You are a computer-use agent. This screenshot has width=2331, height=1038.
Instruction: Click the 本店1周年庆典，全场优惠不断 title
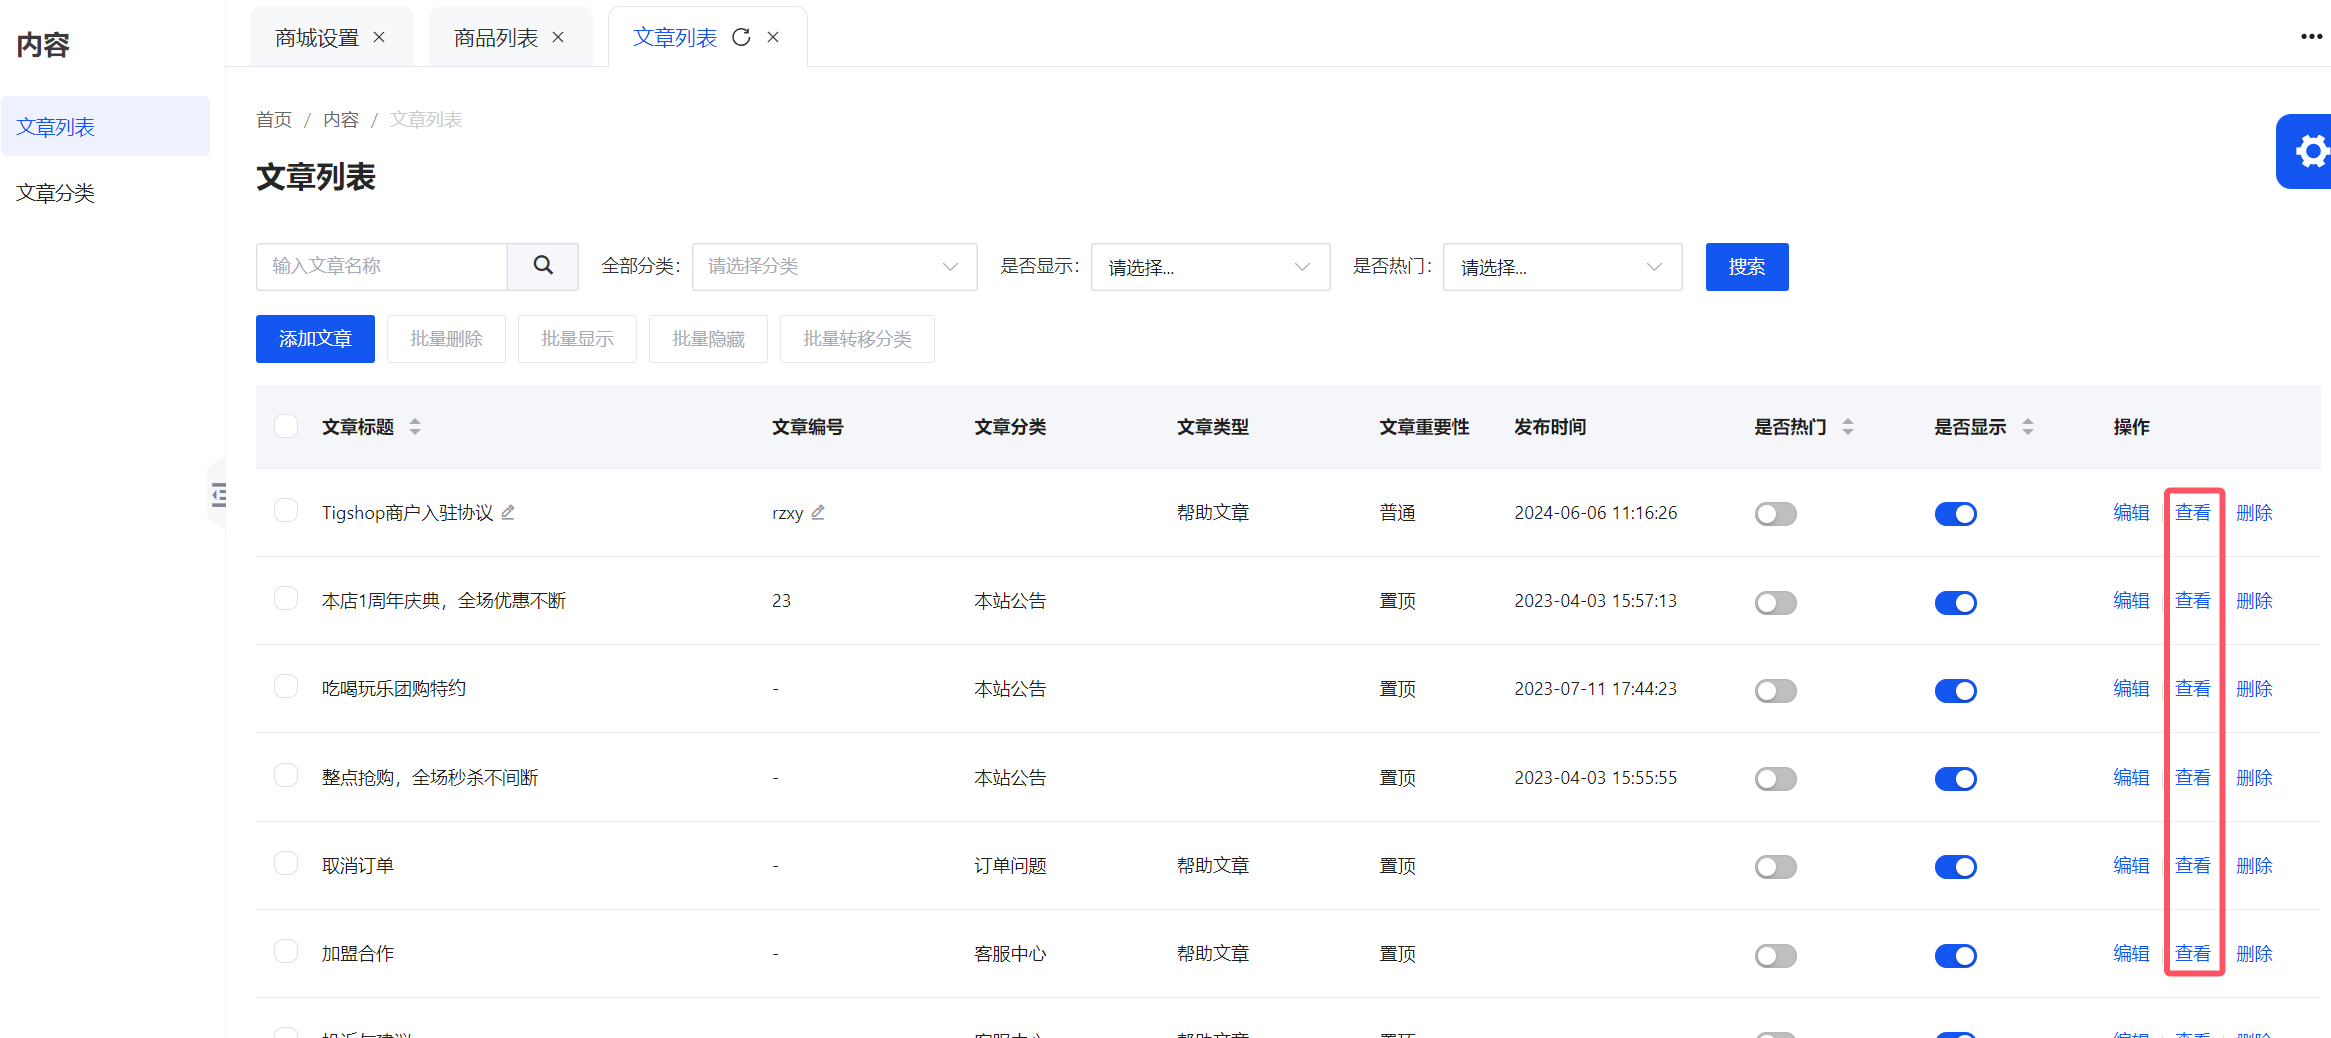(x=444, y=601)
